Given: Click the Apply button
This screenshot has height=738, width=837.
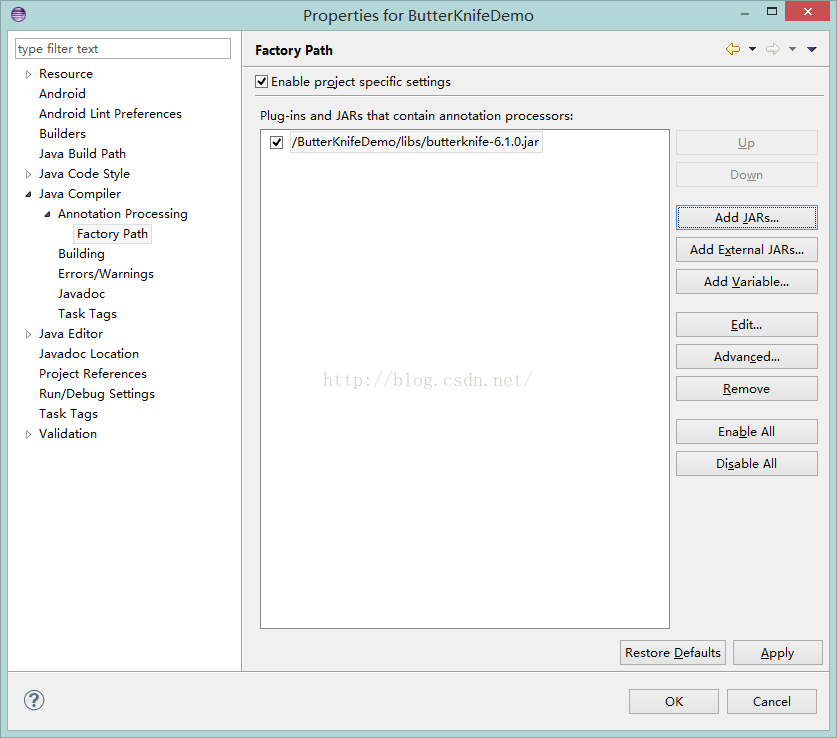Looking at the screenshot, I should pos(778,653).
